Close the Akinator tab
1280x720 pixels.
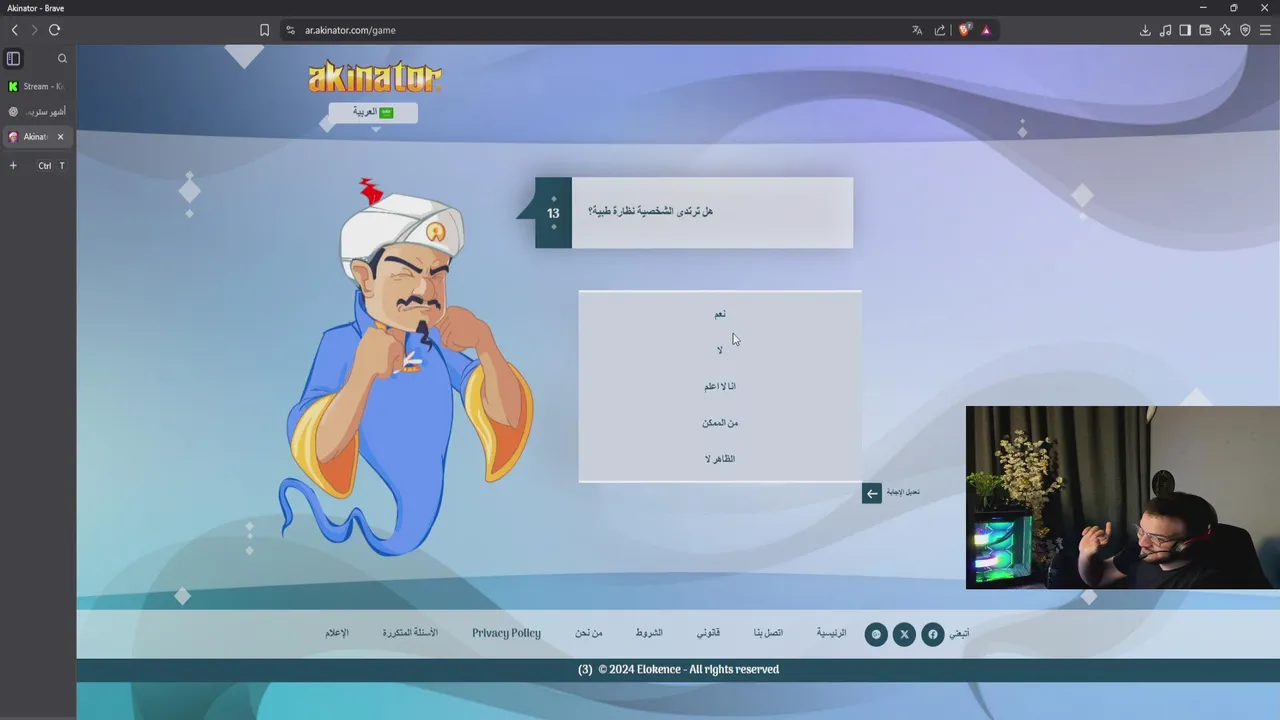(60, 137)
